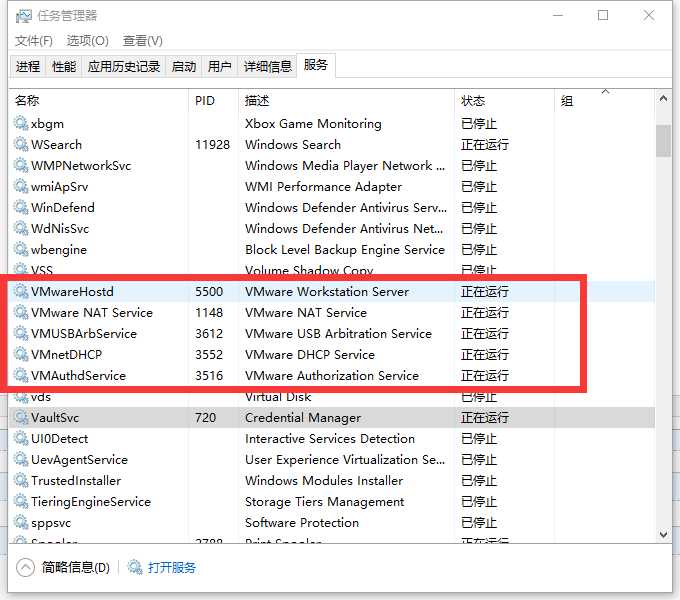Click the gear icon beside WinDefend

coord(21,207)
